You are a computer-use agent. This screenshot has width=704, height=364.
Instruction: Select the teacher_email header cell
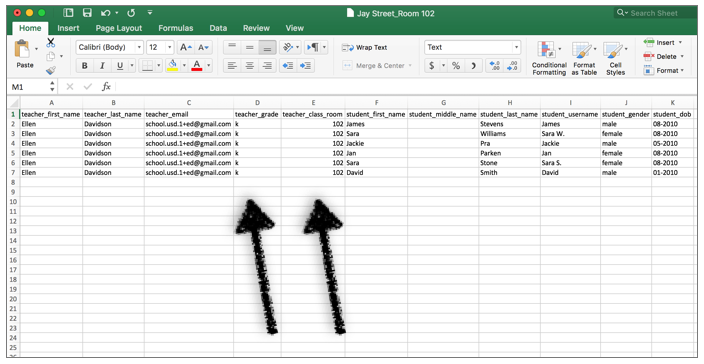click(189, 114)
